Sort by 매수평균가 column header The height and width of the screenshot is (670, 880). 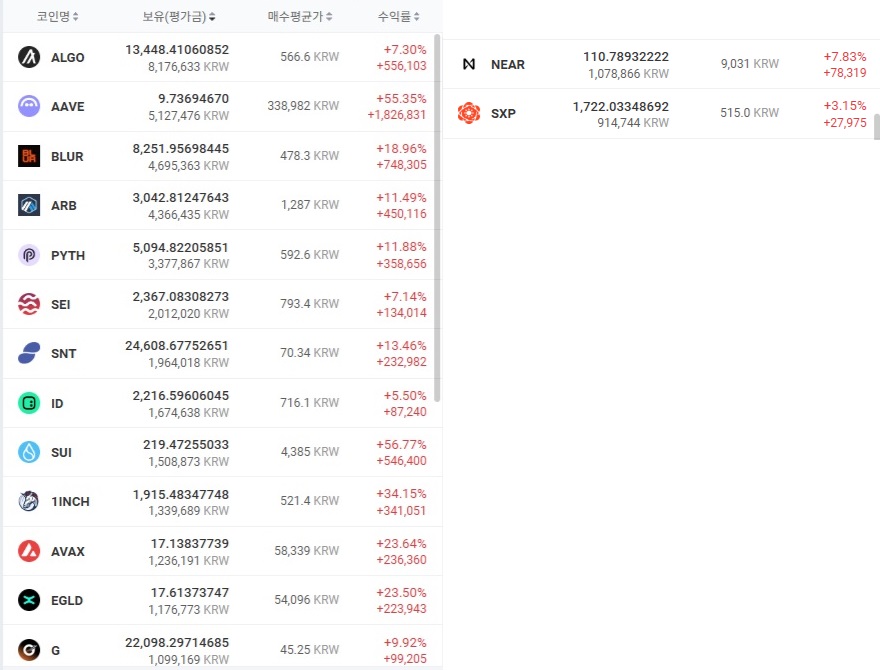click(x=300, y=16)
